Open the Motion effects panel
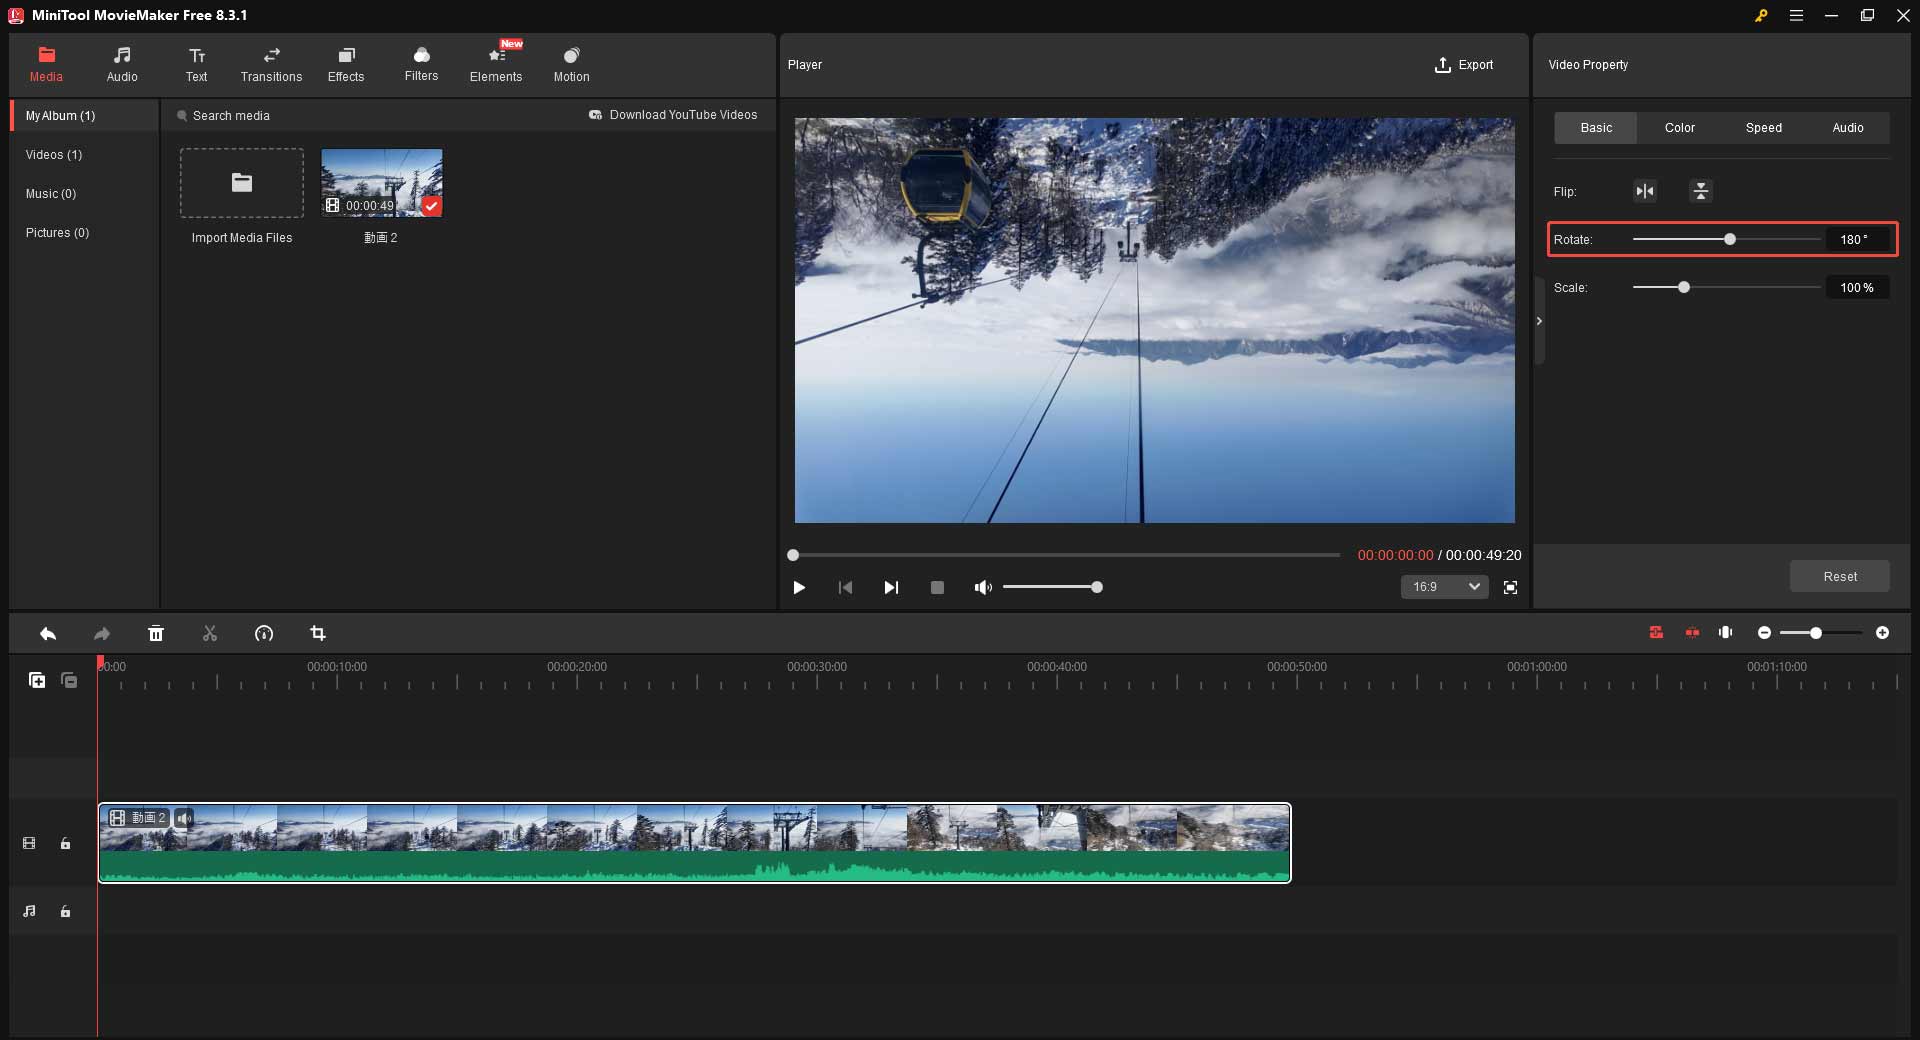 click(x=571, y=64)
